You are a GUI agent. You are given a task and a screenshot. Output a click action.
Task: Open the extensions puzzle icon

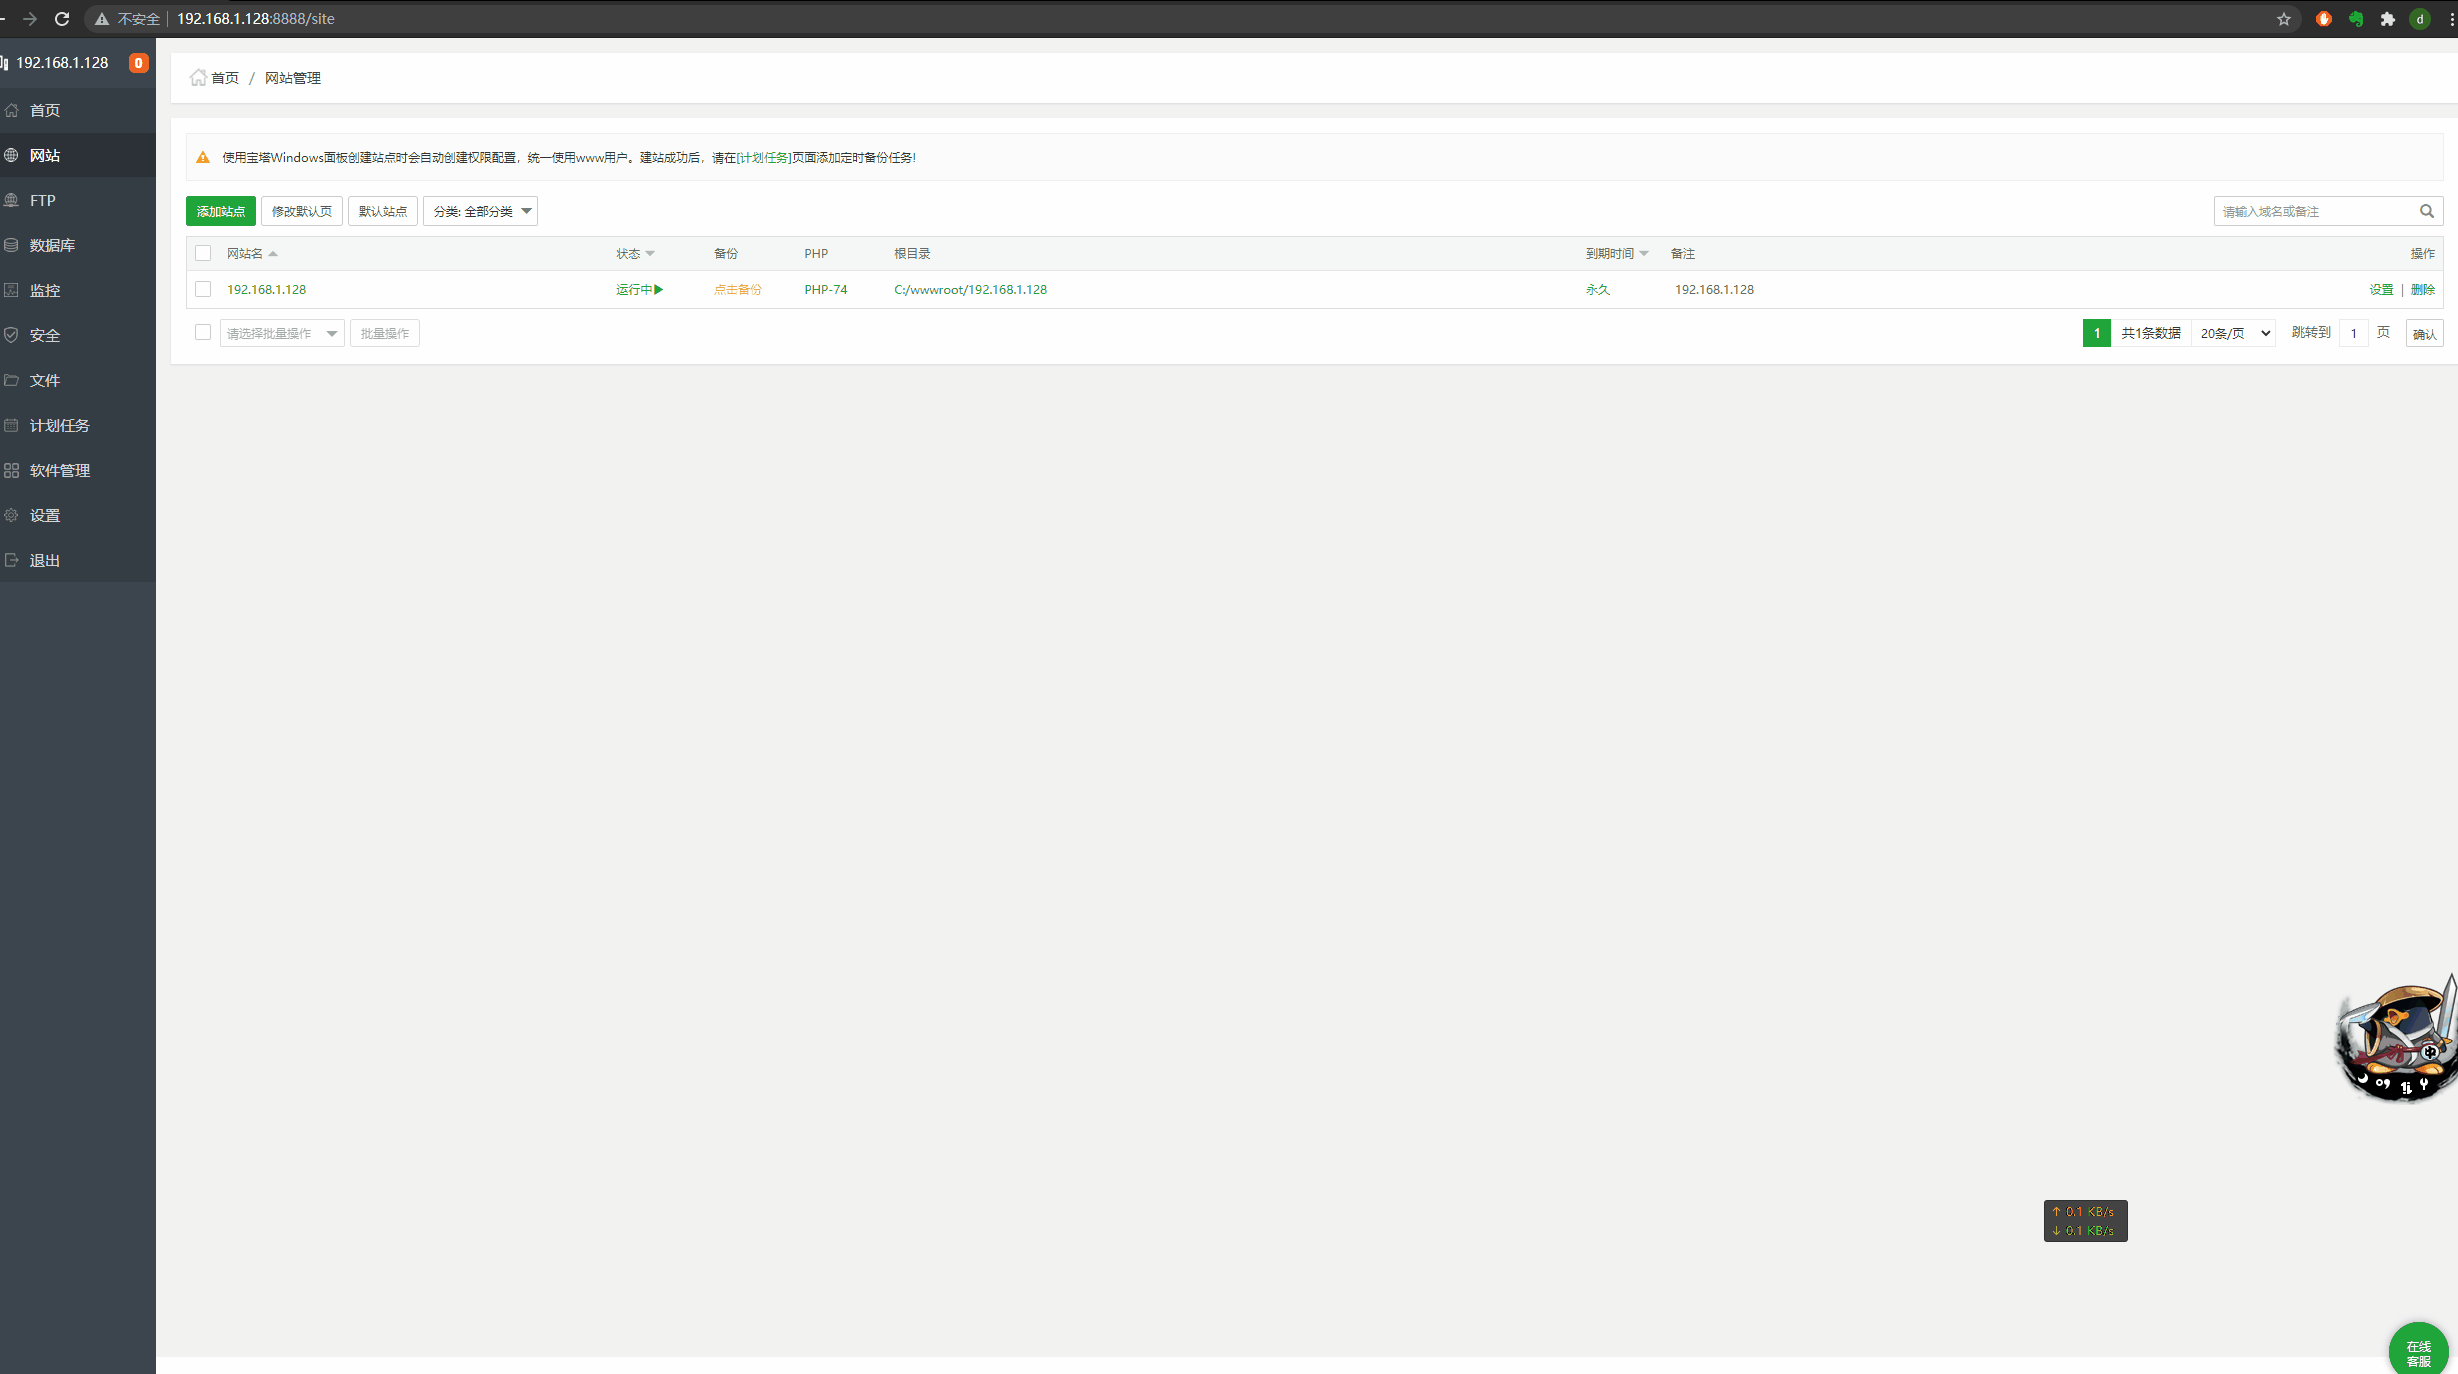coord(2388,19)
